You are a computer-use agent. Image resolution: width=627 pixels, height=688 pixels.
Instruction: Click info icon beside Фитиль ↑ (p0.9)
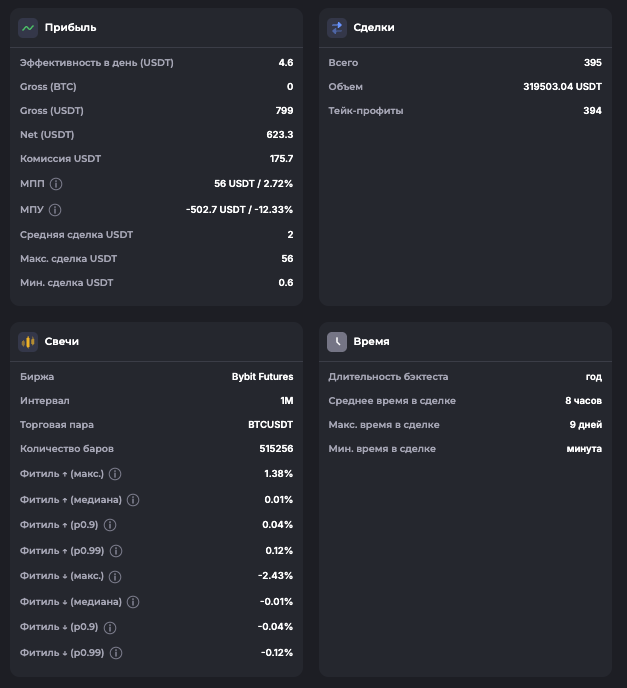click(x=110, y=525)
